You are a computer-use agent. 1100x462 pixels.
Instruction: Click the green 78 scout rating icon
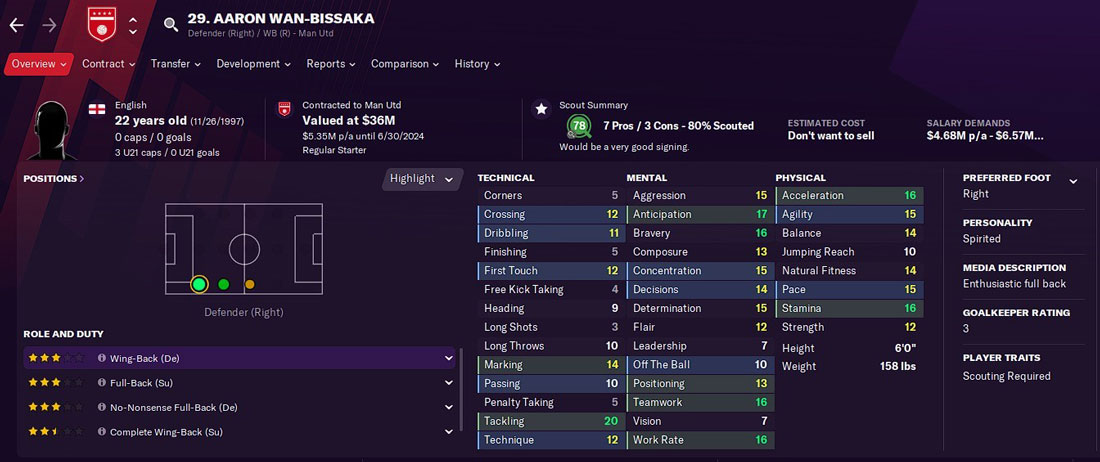click(x=579, y=126)
